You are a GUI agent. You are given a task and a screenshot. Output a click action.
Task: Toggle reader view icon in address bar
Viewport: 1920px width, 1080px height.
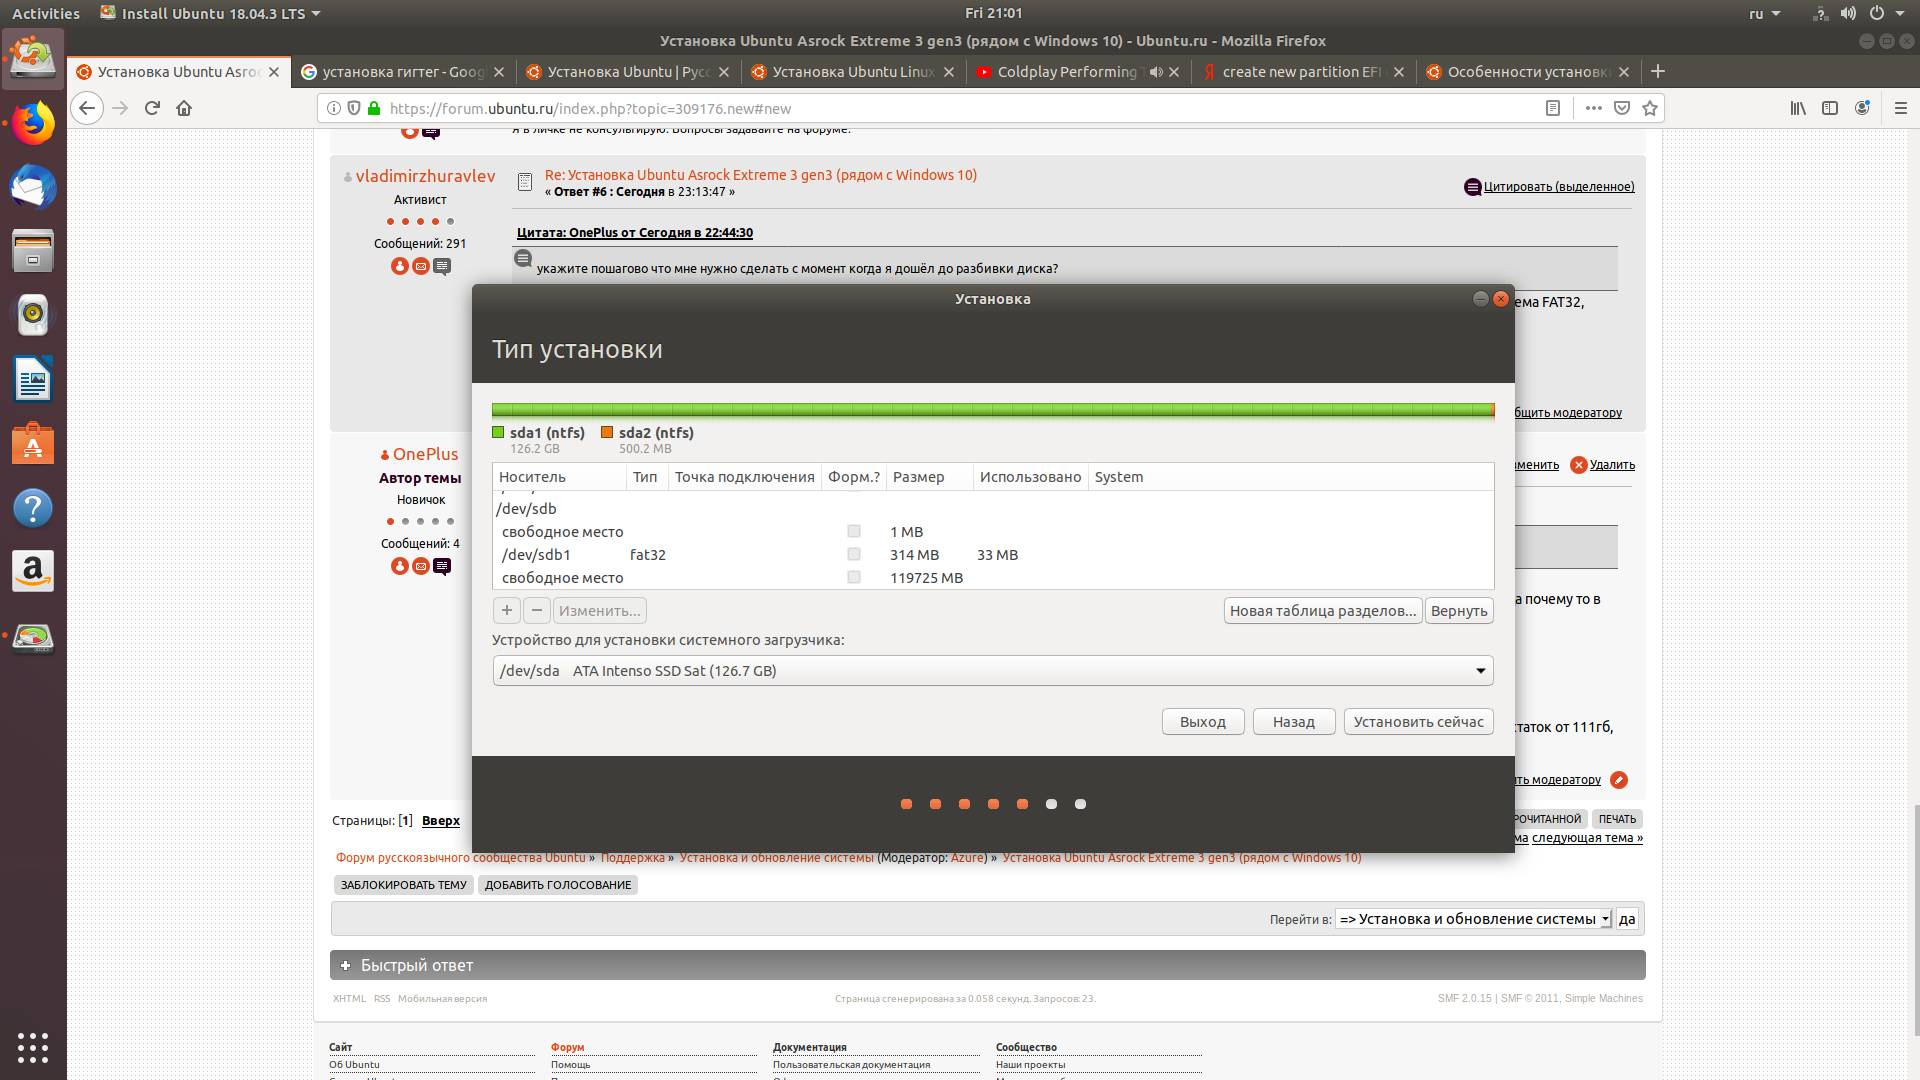pyautogui.click(x=1553, y=108)
